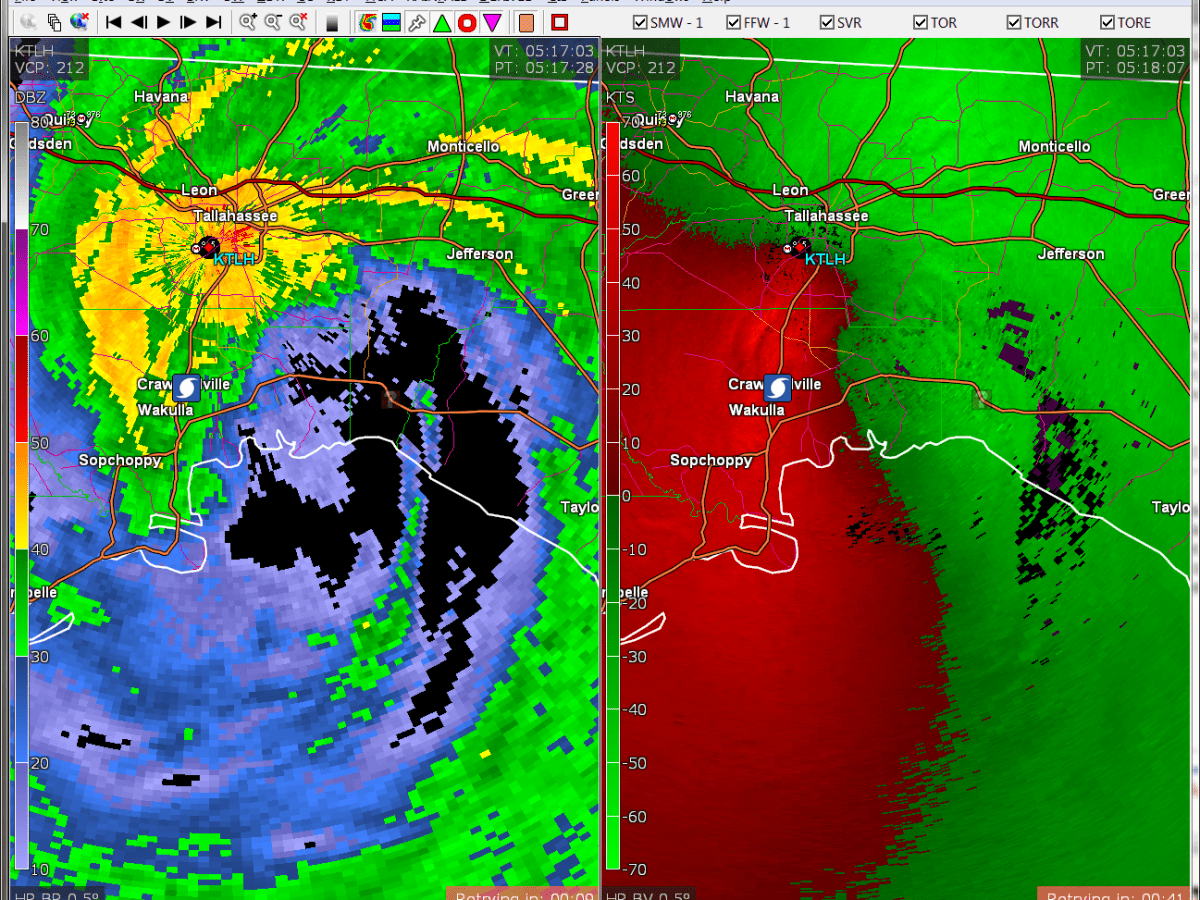
Task: Click the green triangle toolbar icon
Action: [441, 22]
